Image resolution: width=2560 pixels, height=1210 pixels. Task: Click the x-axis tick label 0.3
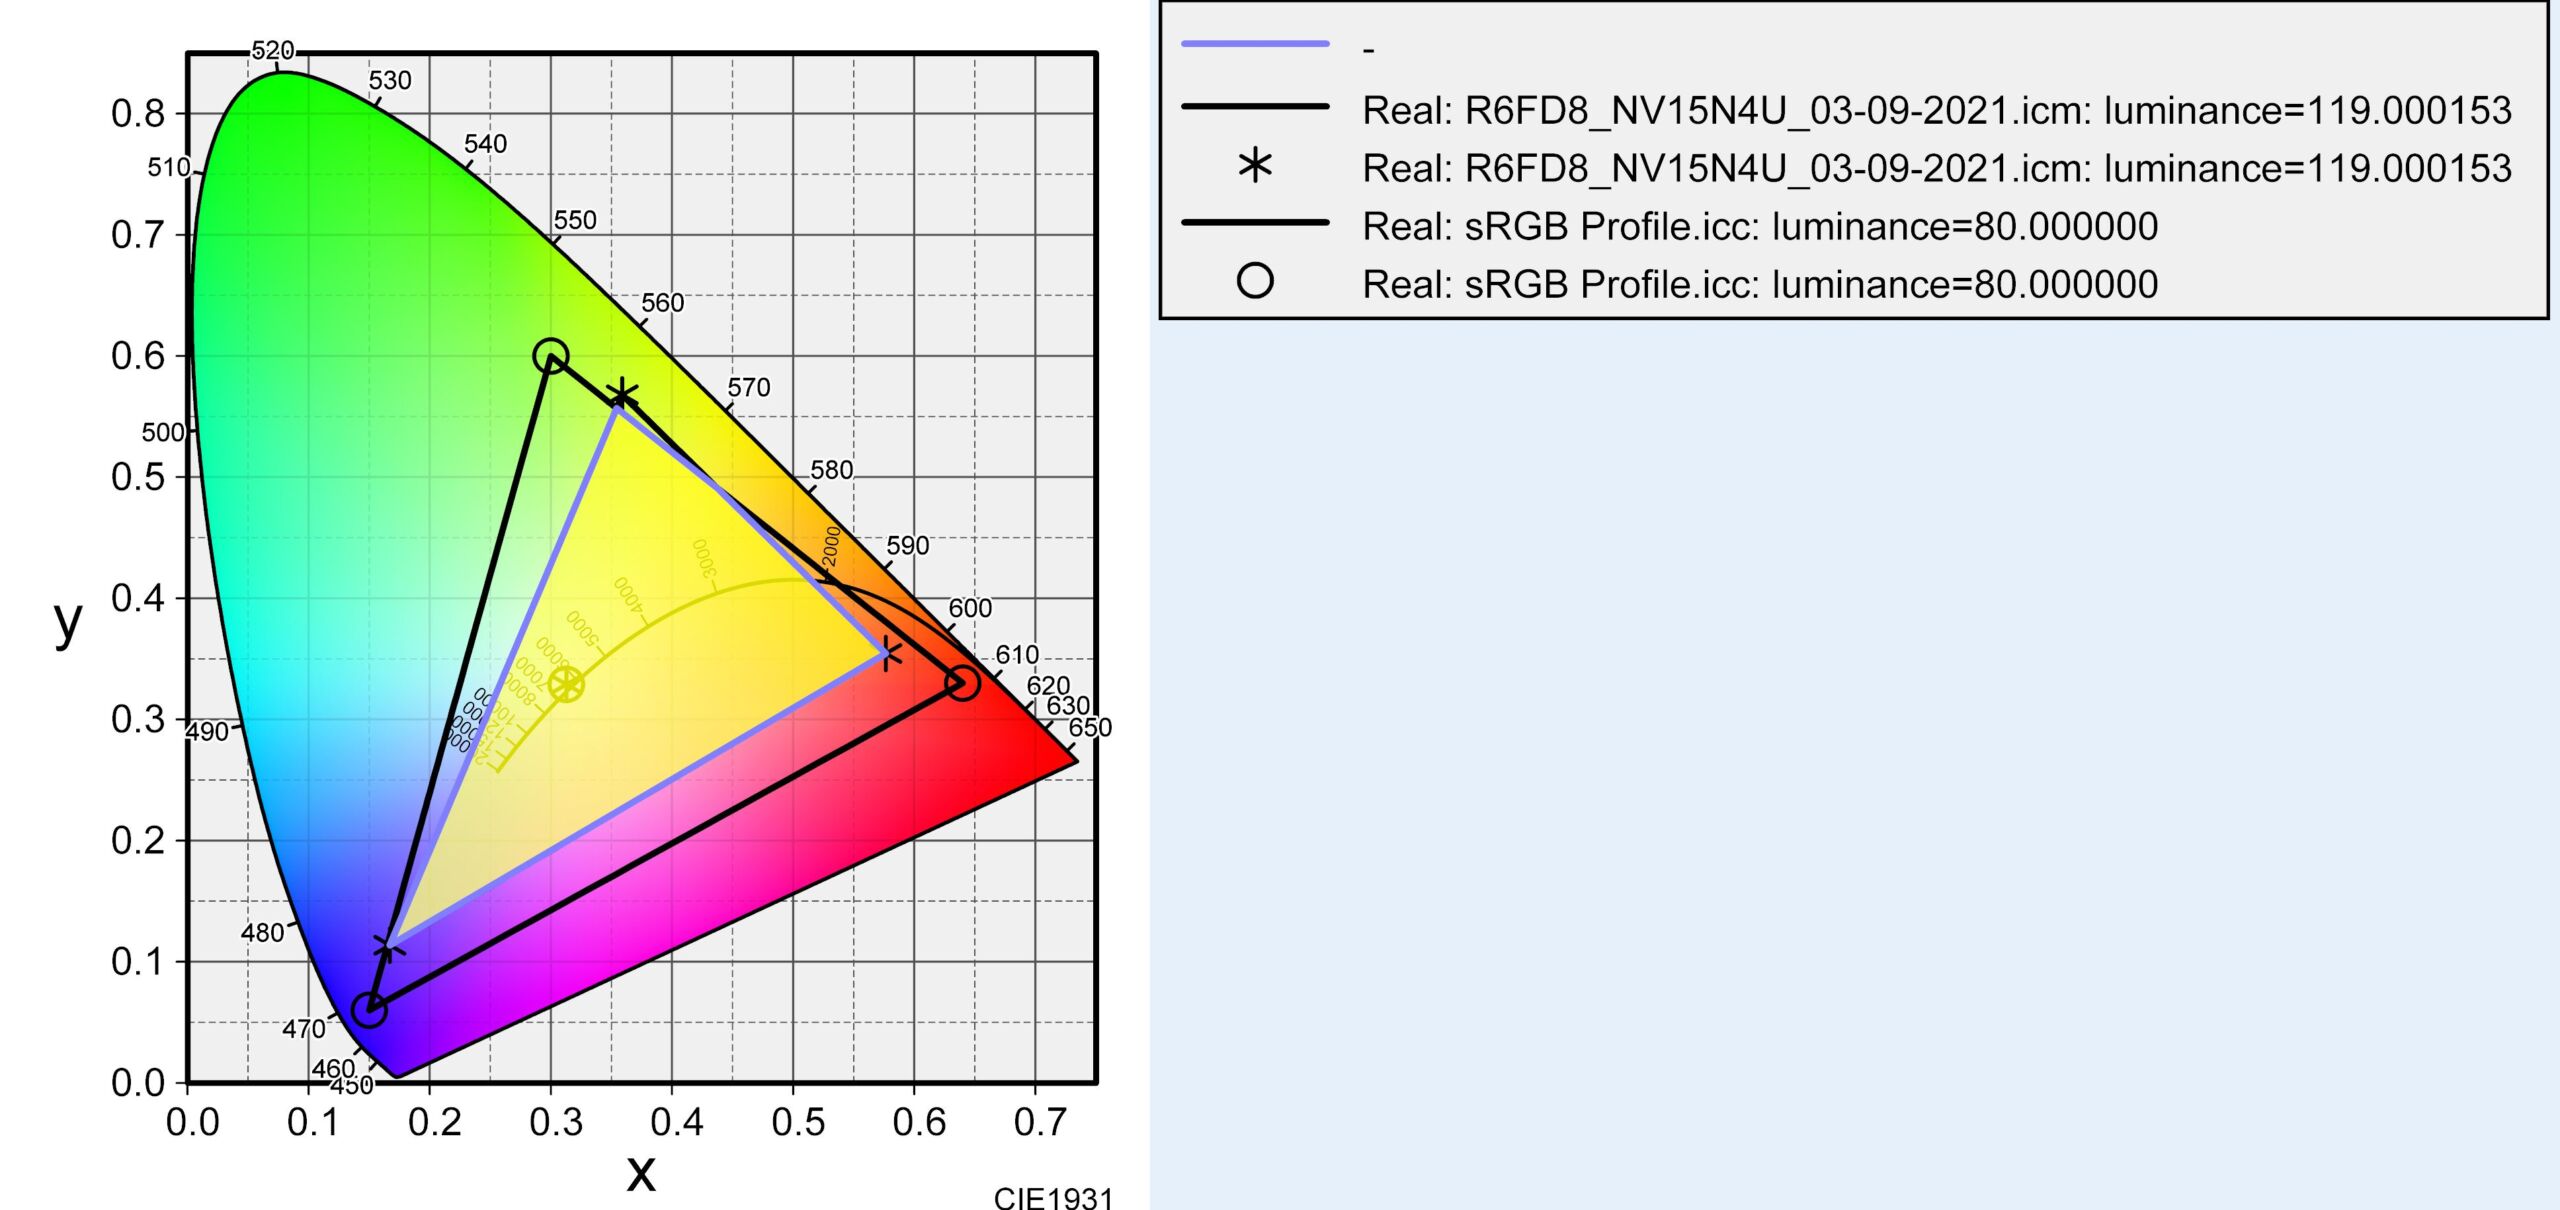pos(556,1122)
